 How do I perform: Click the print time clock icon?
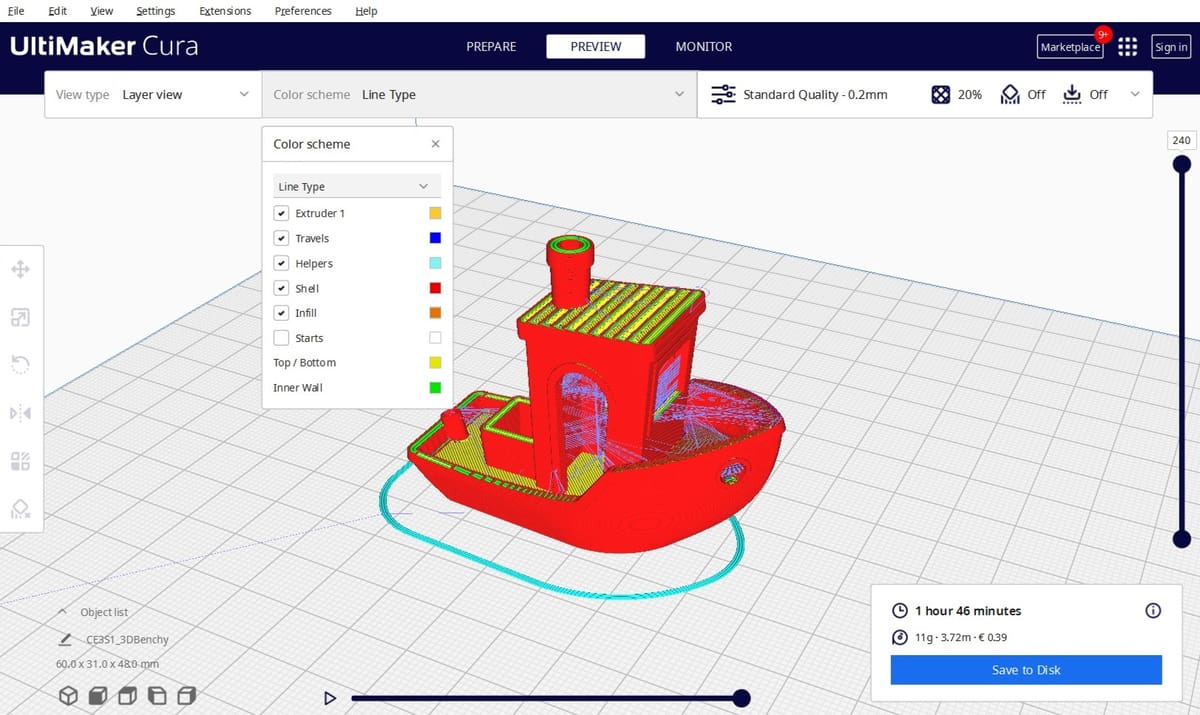899,610
